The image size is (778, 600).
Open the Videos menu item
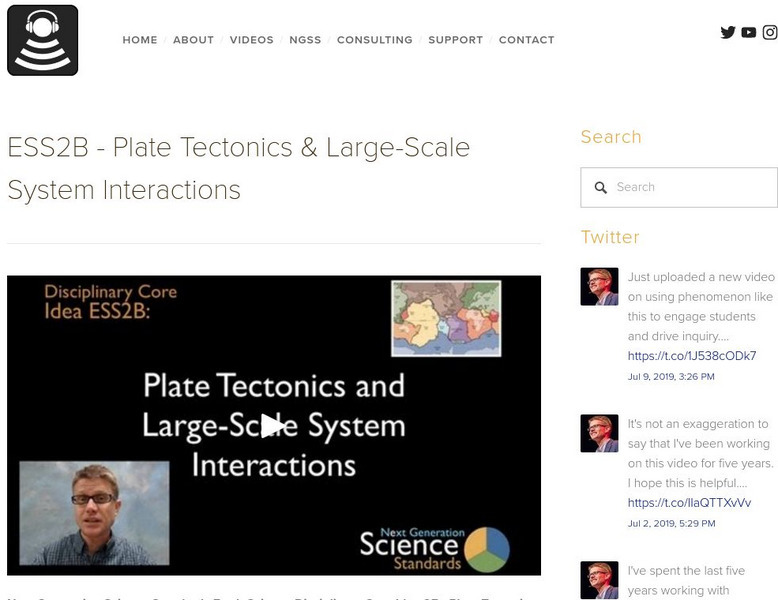point(251,40)
